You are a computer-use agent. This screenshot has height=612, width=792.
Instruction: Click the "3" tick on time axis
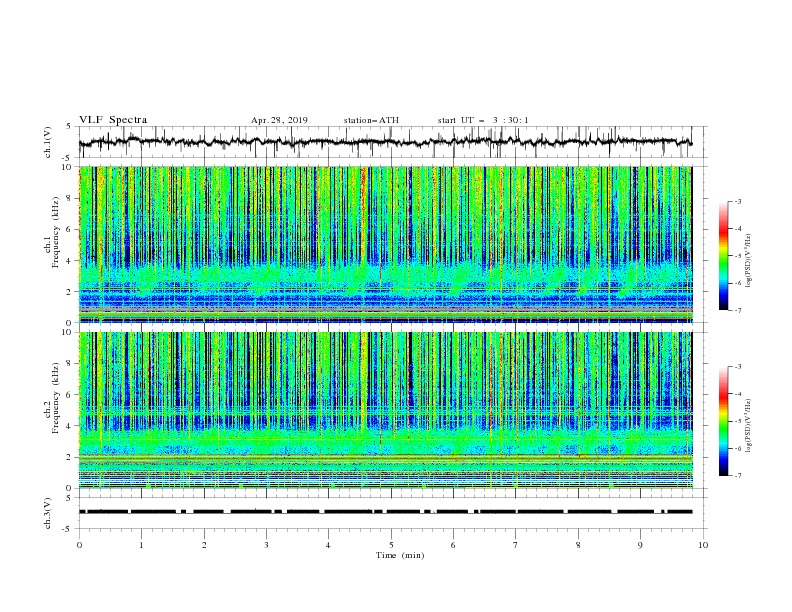[x=266, y=545]
